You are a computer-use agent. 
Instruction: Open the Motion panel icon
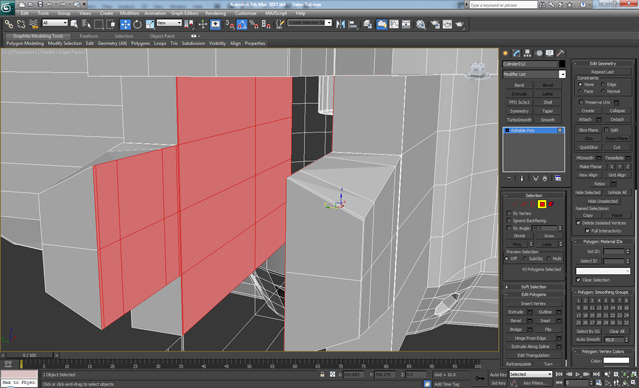(x=539, y=53)
